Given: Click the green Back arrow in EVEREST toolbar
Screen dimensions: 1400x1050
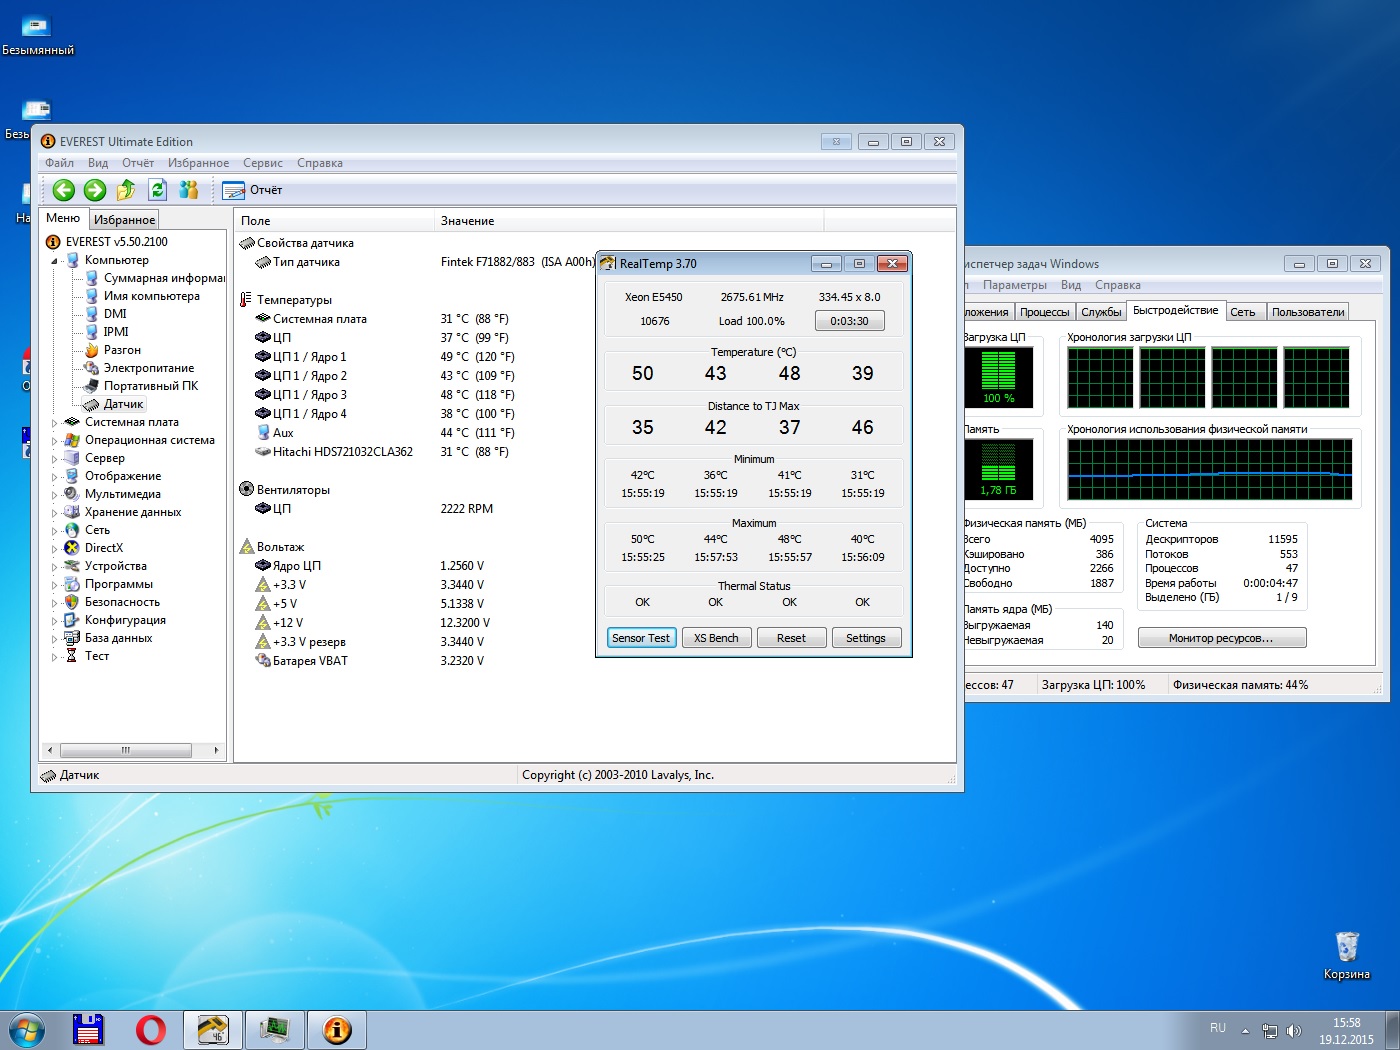Looking at the screenshot, I should click(x=64, y=190).
